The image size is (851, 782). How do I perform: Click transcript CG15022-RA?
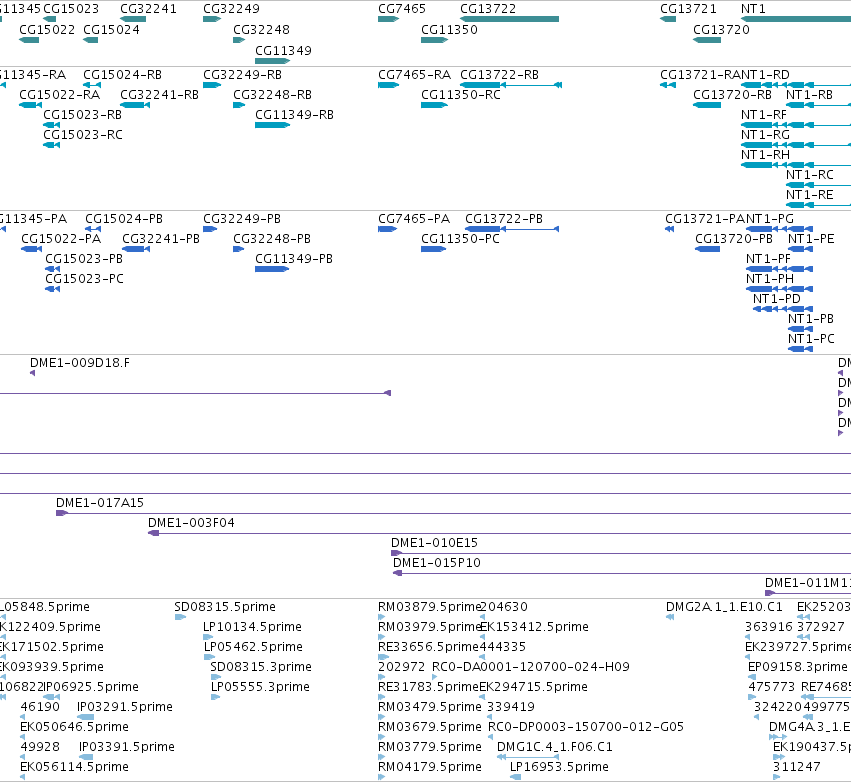(60, 94)
